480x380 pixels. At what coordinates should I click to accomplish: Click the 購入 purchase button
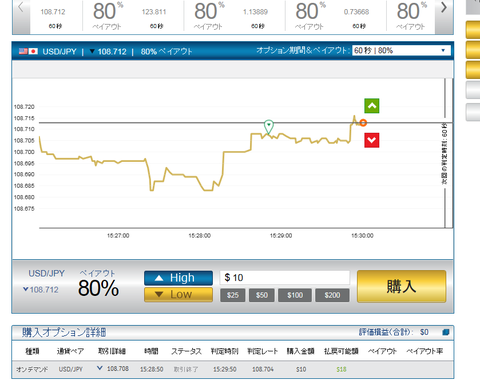401,286
